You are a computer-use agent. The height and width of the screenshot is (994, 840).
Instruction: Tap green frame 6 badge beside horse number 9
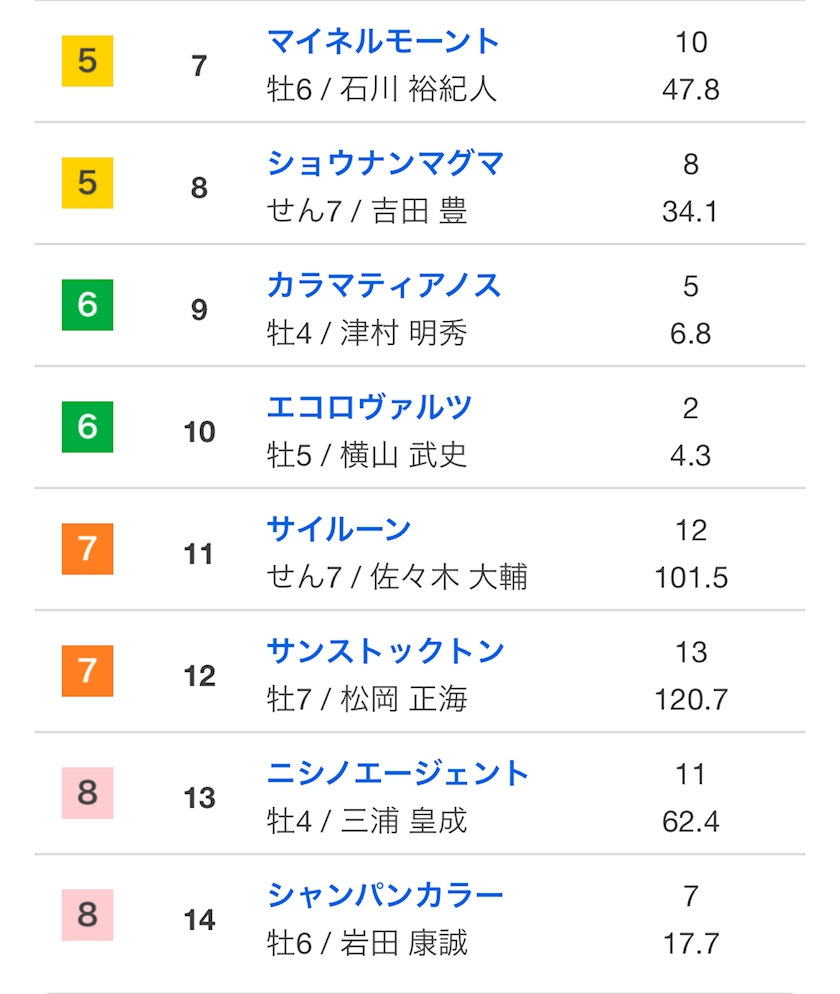click(87, 305)
